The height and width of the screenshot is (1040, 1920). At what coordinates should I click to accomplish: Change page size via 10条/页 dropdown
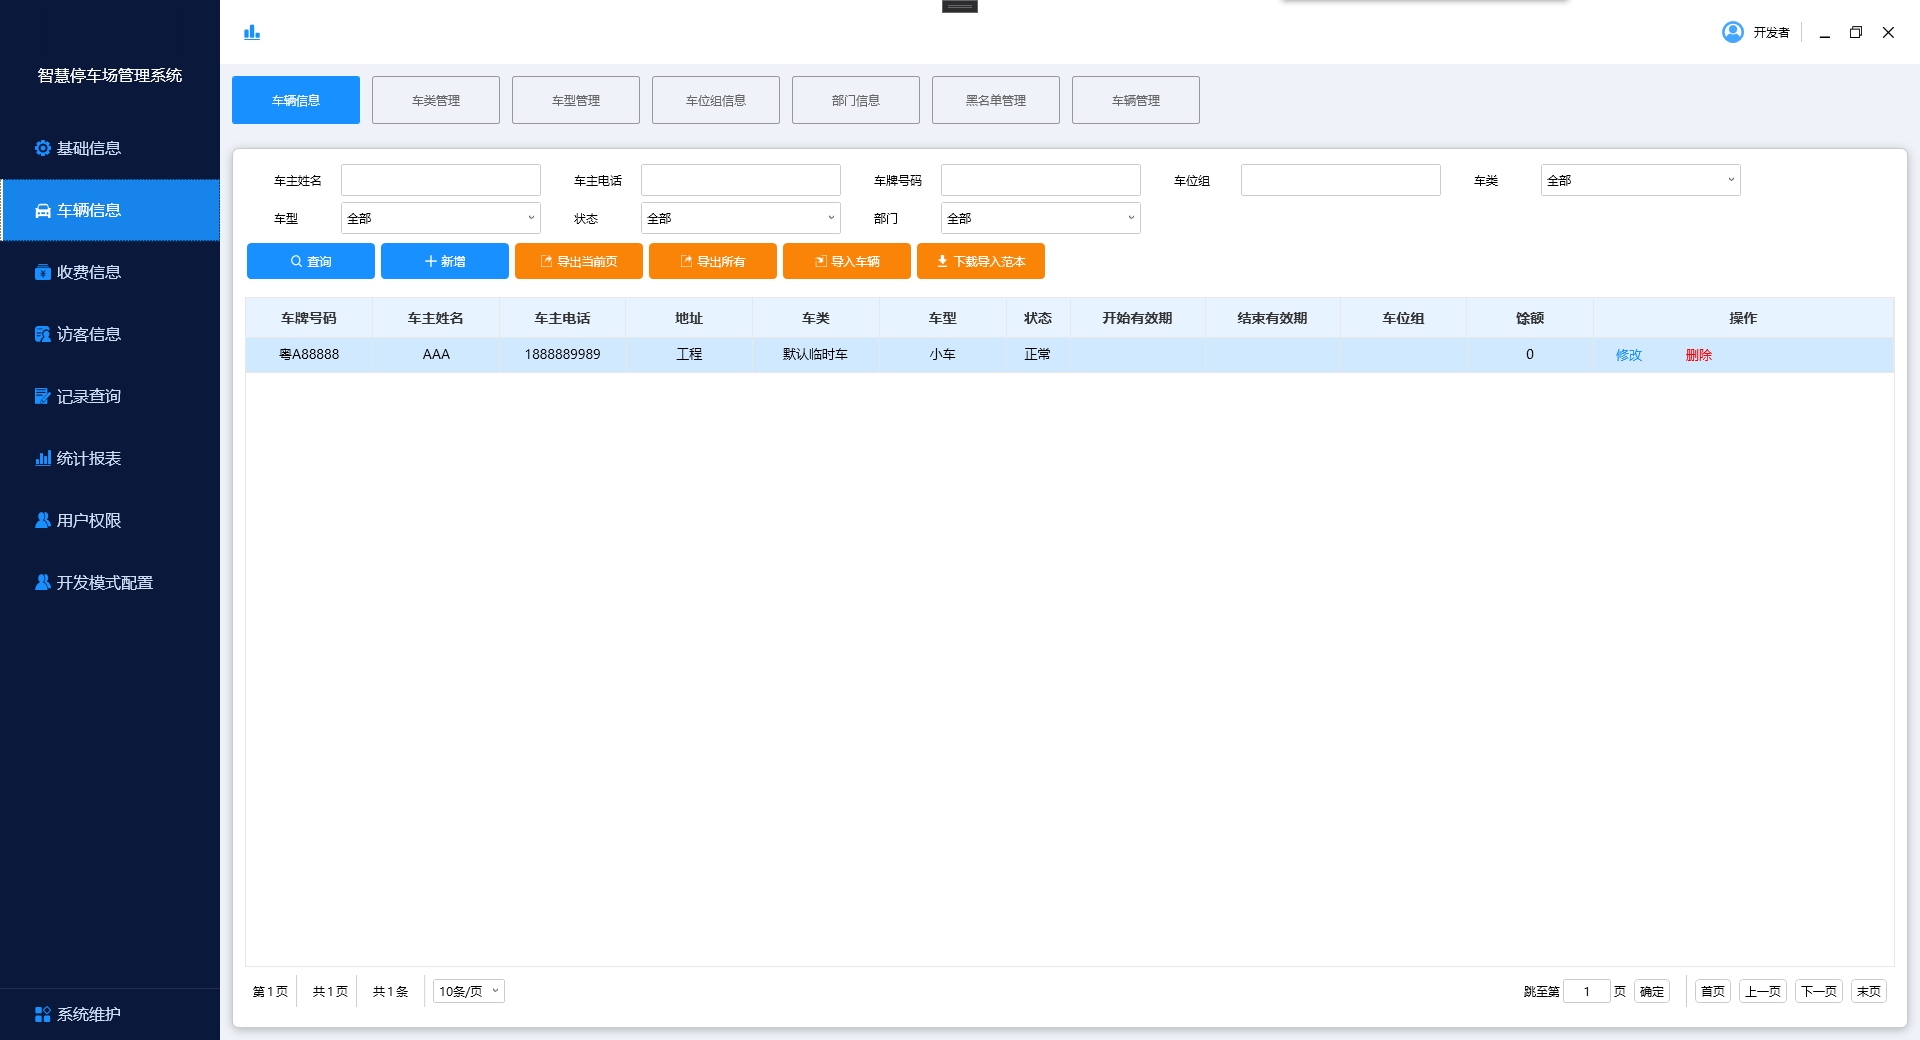coord(466,991)
